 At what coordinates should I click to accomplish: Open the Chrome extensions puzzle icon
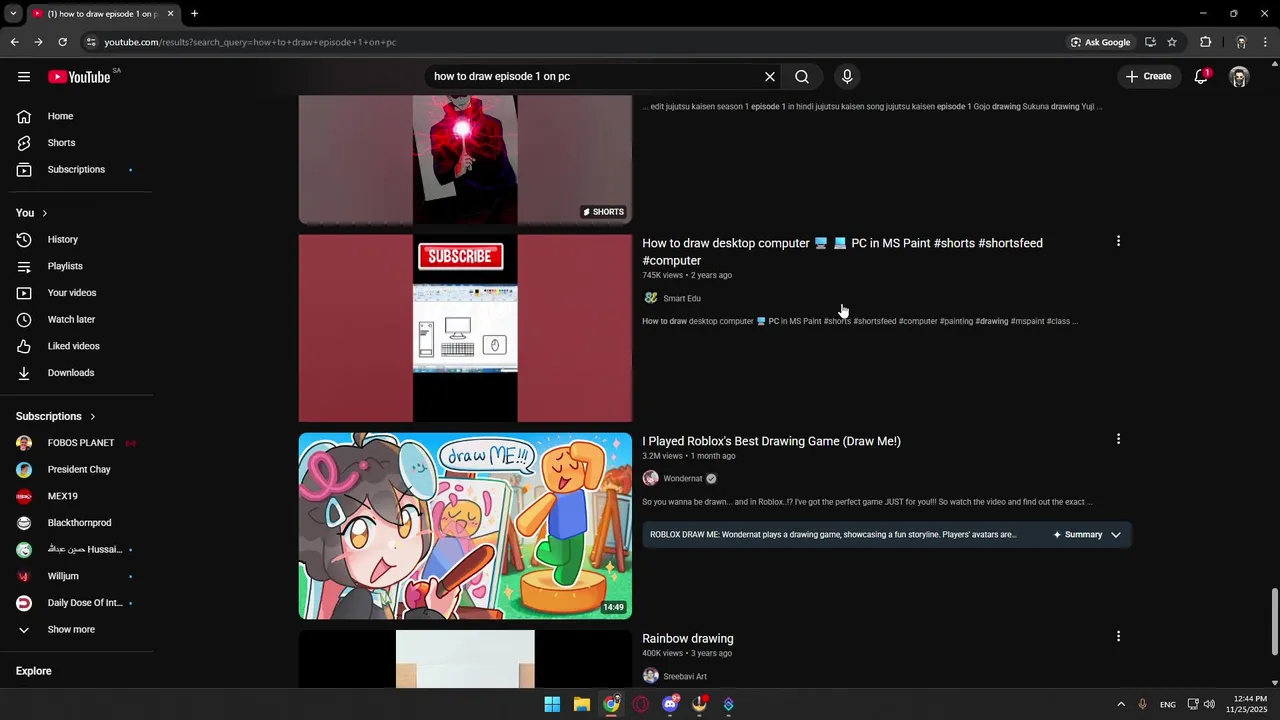1206,42
